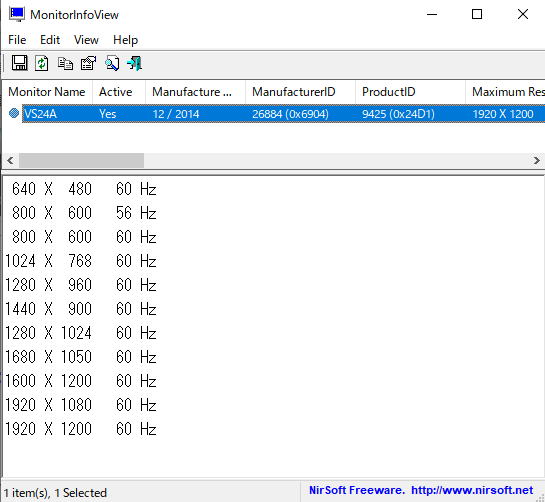545x502 pixels.
Task: Open the File menu
Action: [17, 40]
